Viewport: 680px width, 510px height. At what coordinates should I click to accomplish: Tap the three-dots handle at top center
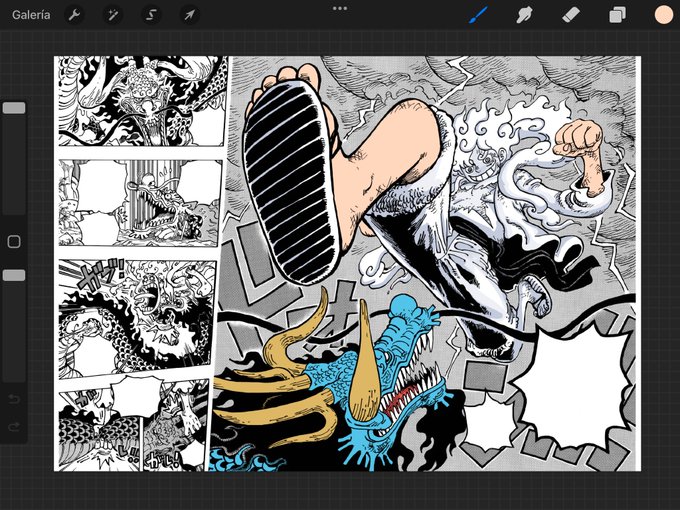pos(340,8)
